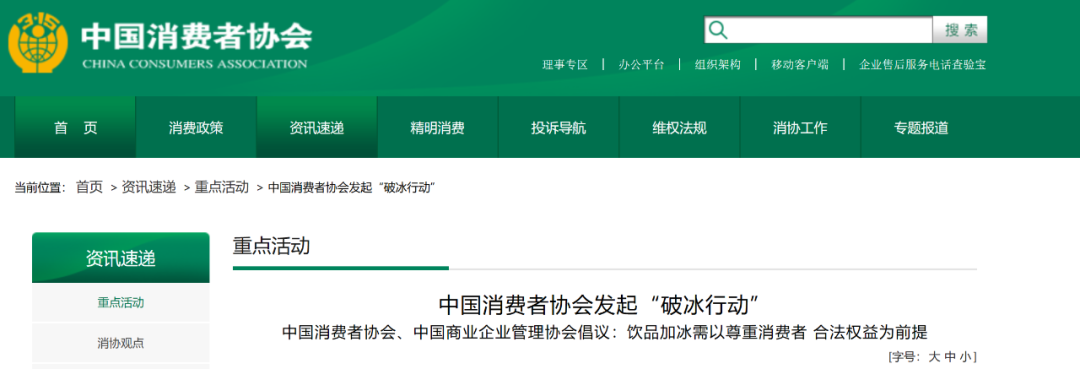Open the 消费政策 navigation item
Image resolution: width=1080 pixels, height=369 pixels.
pos(196,127)
